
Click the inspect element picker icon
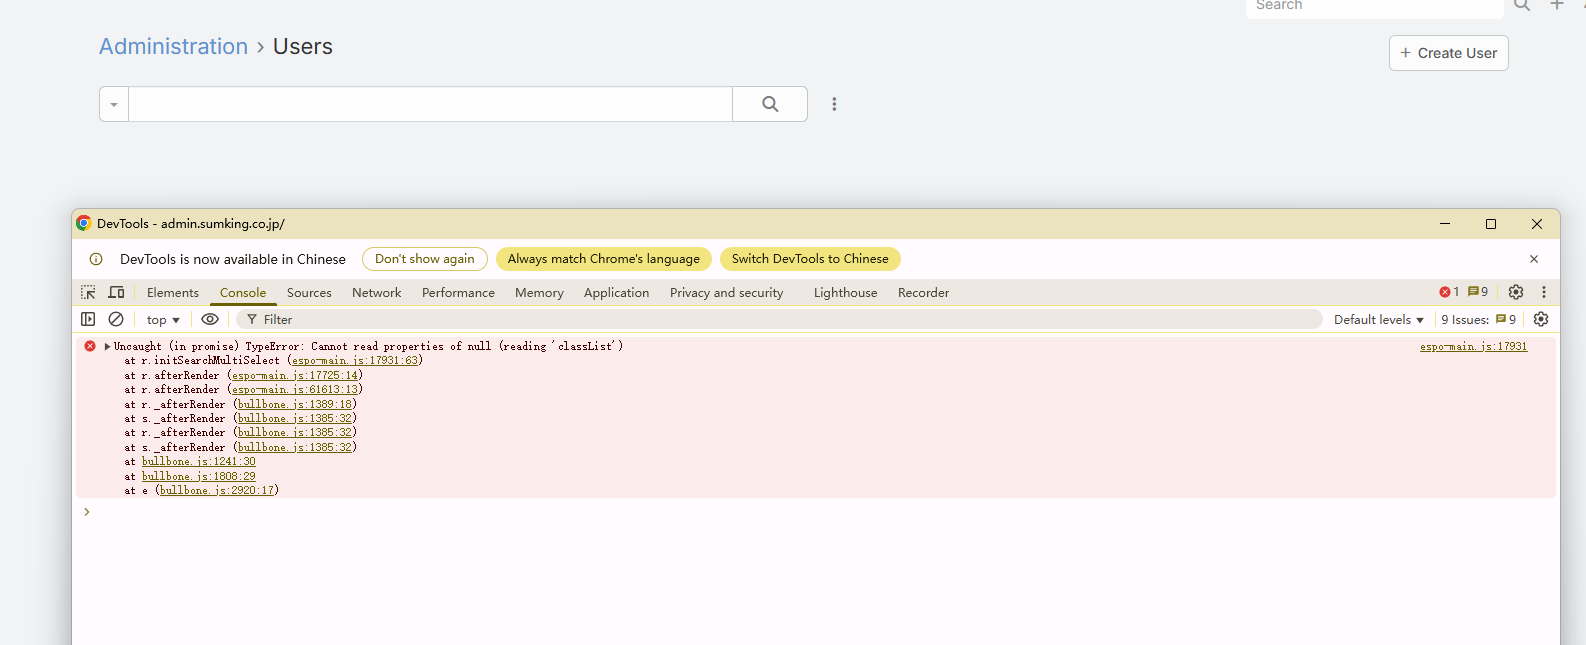pos(88,292)
